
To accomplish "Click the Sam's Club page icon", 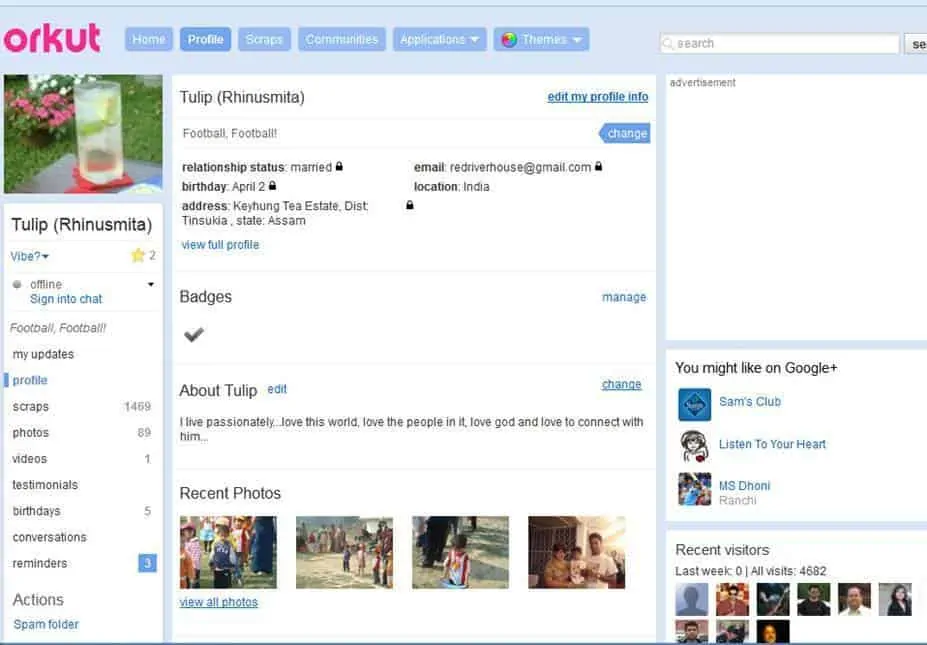I will [x=694, y=404].
